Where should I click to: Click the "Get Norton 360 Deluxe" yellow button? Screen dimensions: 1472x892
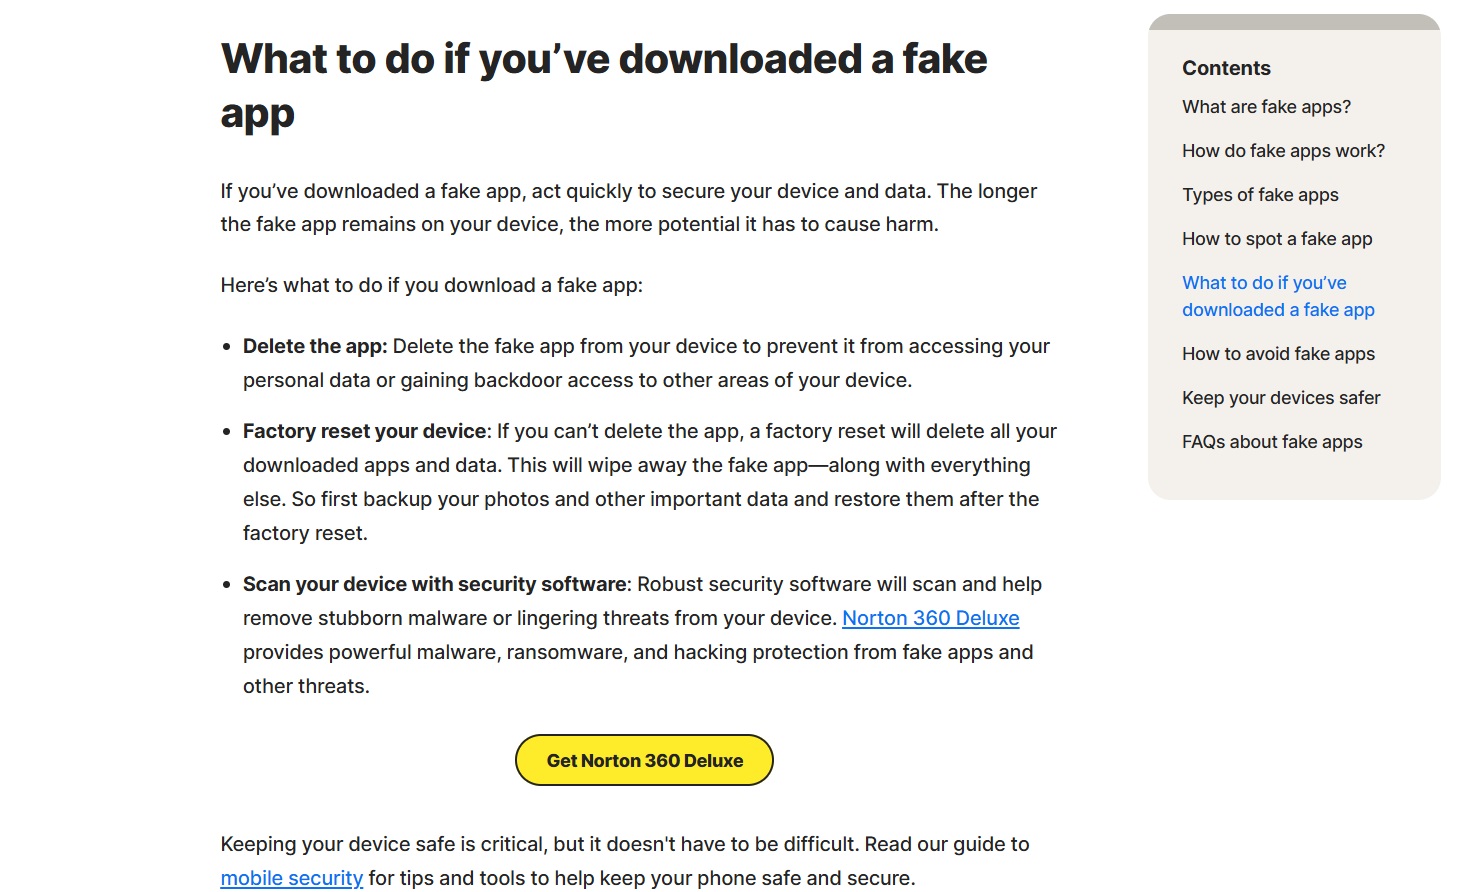click(x=643, y=760)
